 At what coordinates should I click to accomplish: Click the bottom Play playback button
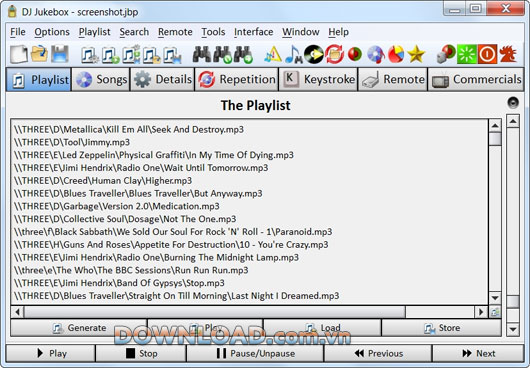click(51, 353)
